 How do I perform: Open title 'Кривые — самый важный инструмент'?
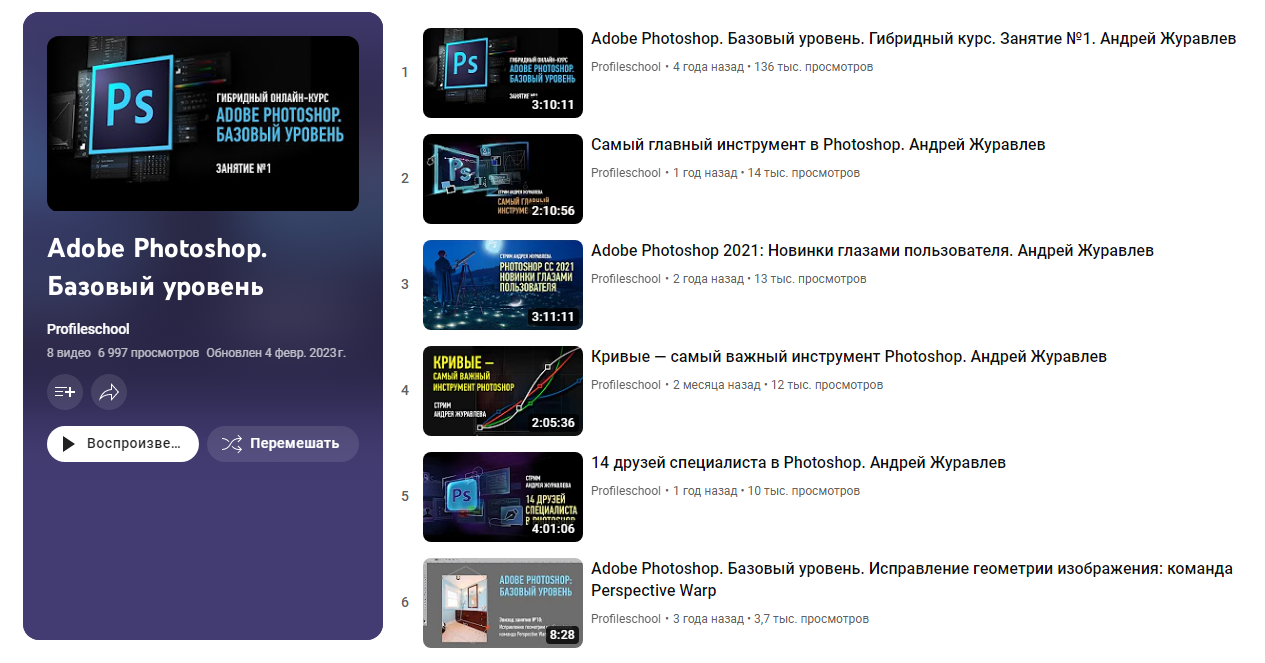(849, 357)
